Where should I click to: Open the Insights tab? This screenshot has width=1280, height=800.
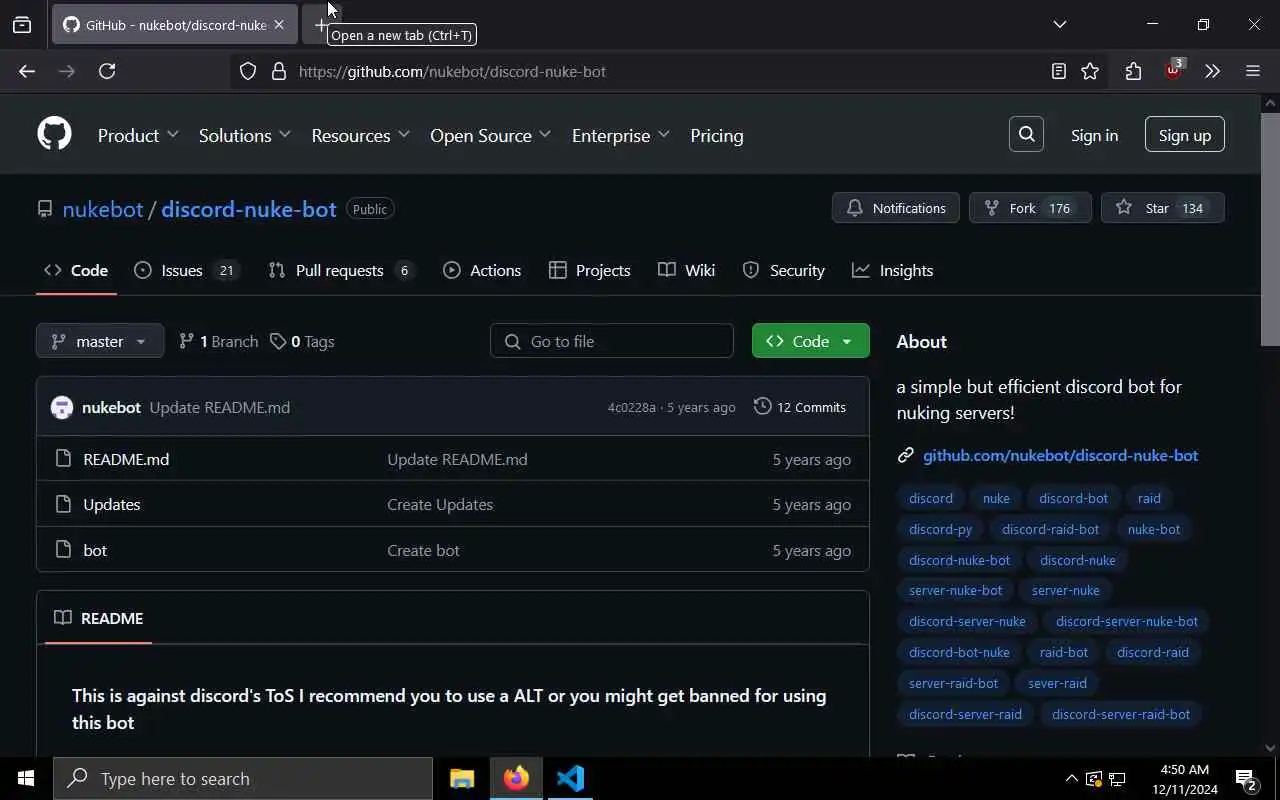click(893, 270)
